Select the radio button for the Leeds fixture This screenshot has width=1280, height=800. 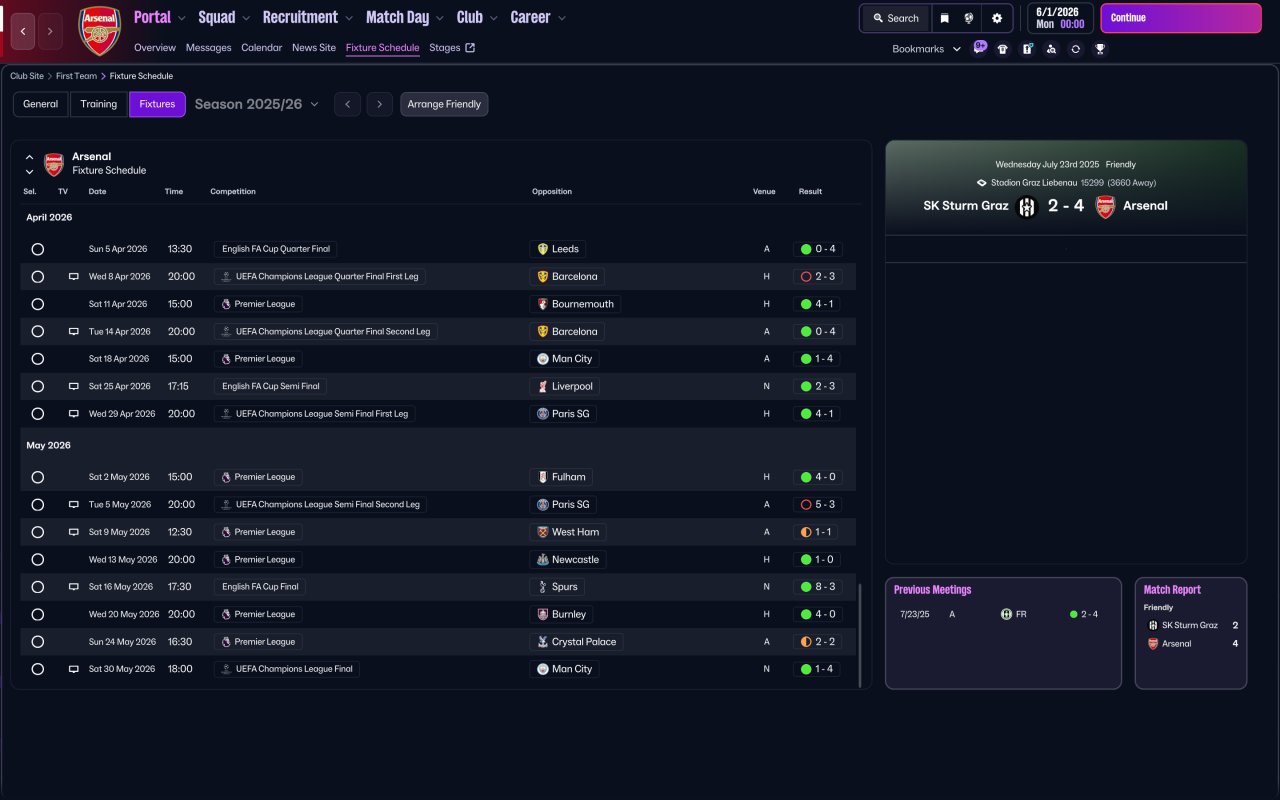[38, 249]
